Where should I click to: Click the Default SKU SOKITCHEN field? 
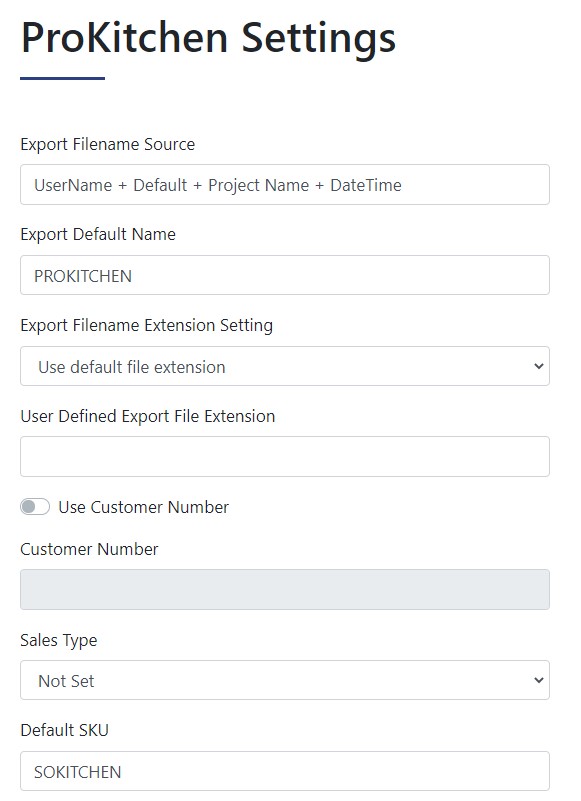coord(285,771)
